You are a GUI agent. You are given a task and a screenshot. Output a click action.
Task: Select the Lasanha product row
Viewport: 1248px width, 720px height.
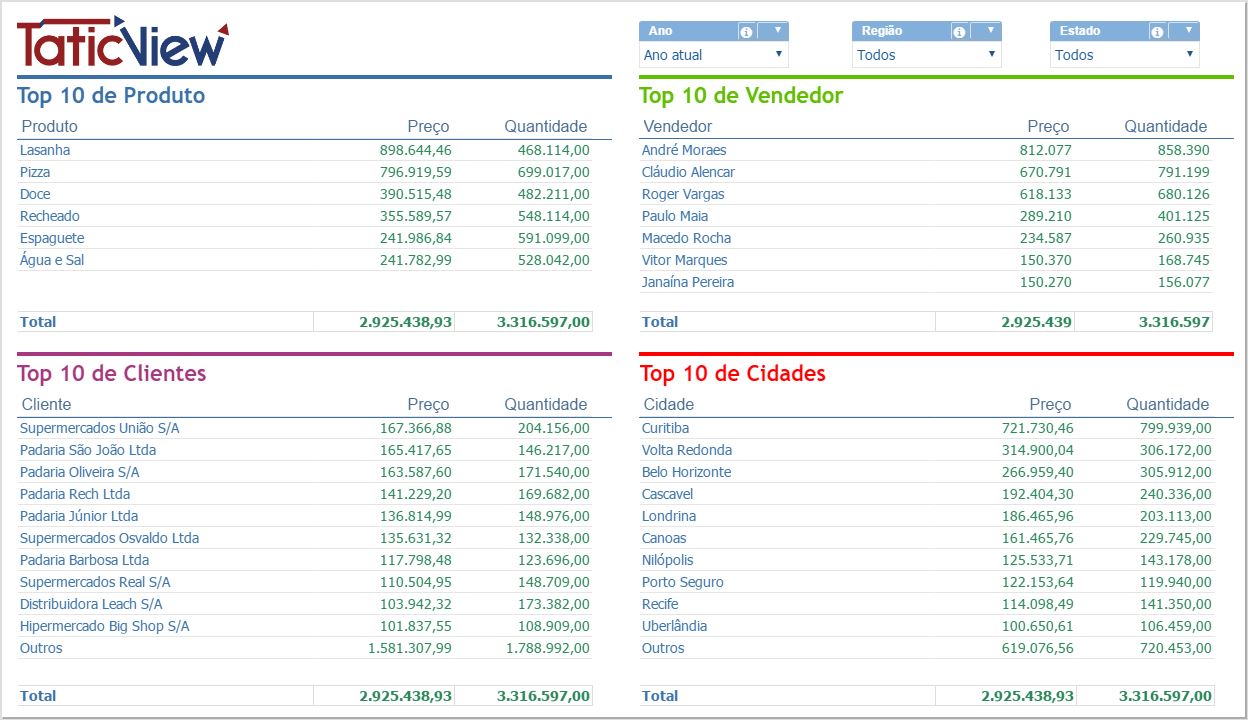[45, 150]
